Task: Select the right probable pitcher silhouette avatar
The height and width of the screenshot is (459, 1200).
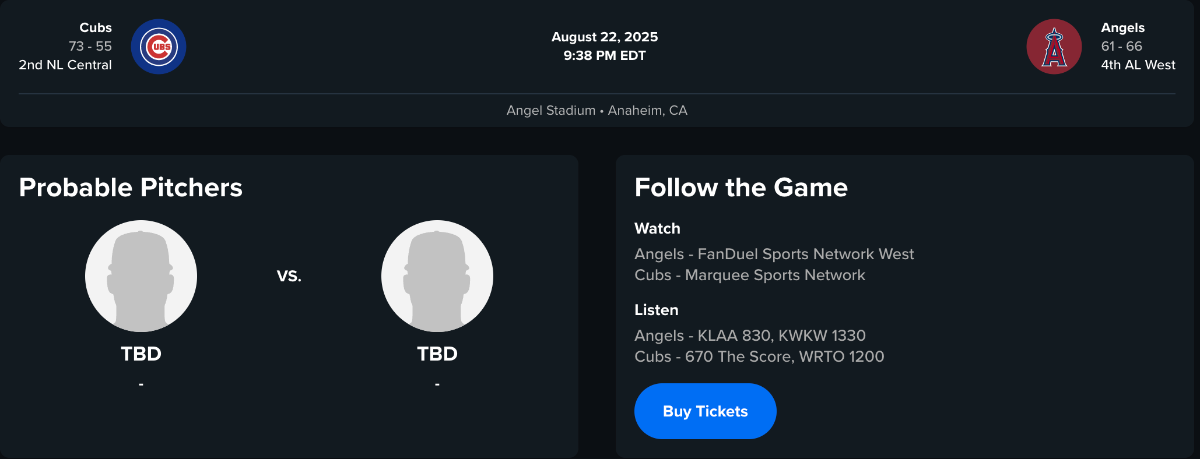Action: (437, 276)
